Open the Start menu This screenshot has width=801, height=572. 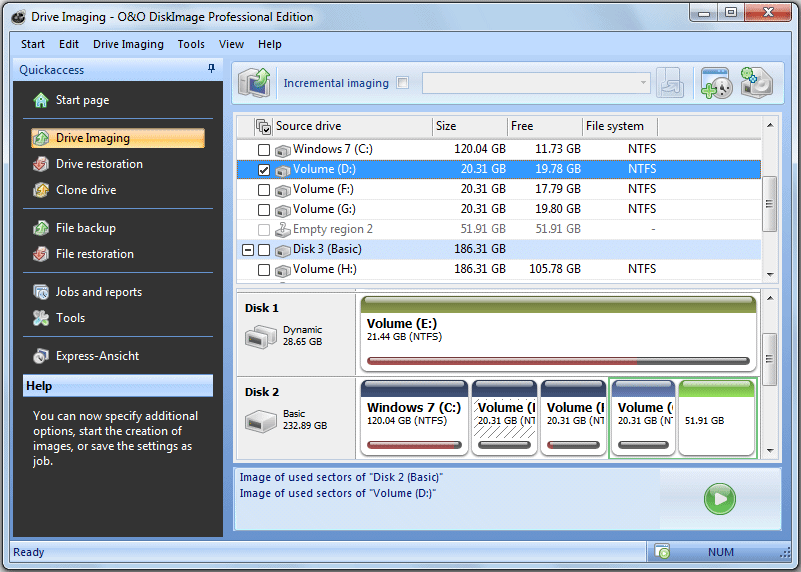tap(33, 44)
